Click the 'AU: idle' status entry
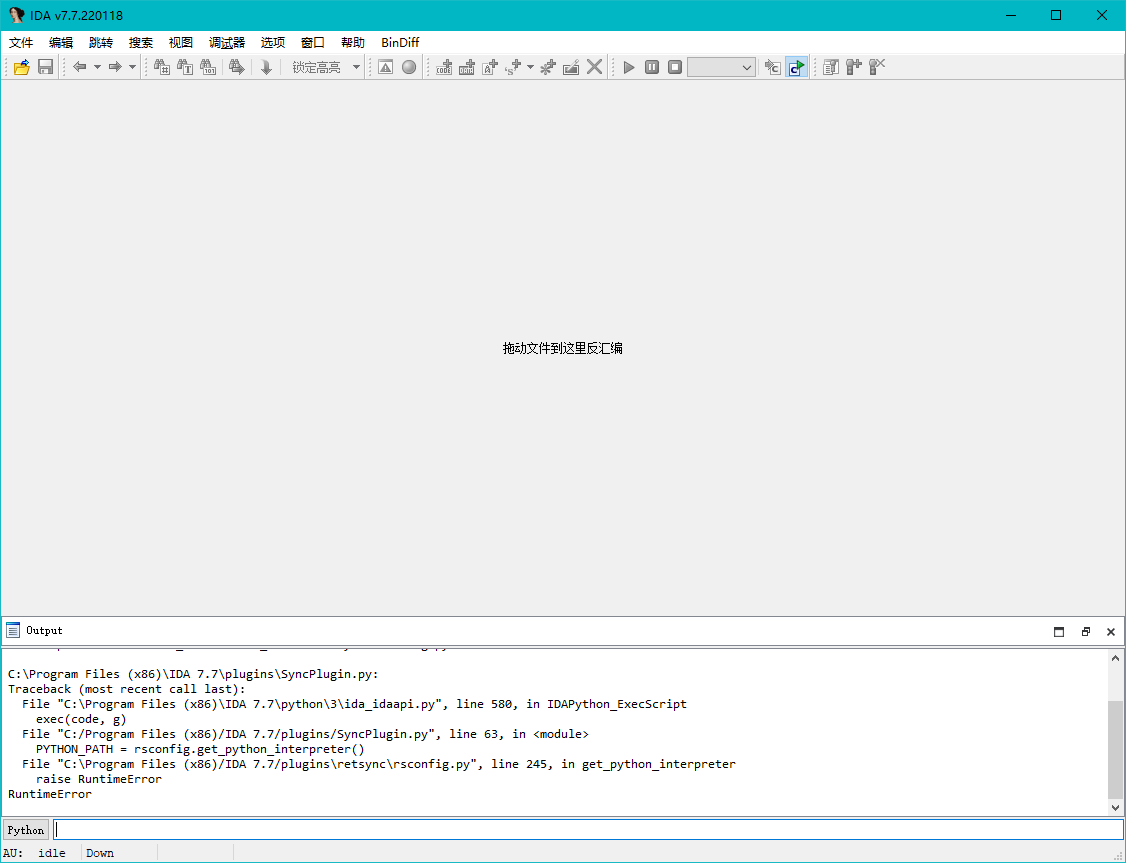Viewport: 1126px width, 863px height. coord(34,853)
